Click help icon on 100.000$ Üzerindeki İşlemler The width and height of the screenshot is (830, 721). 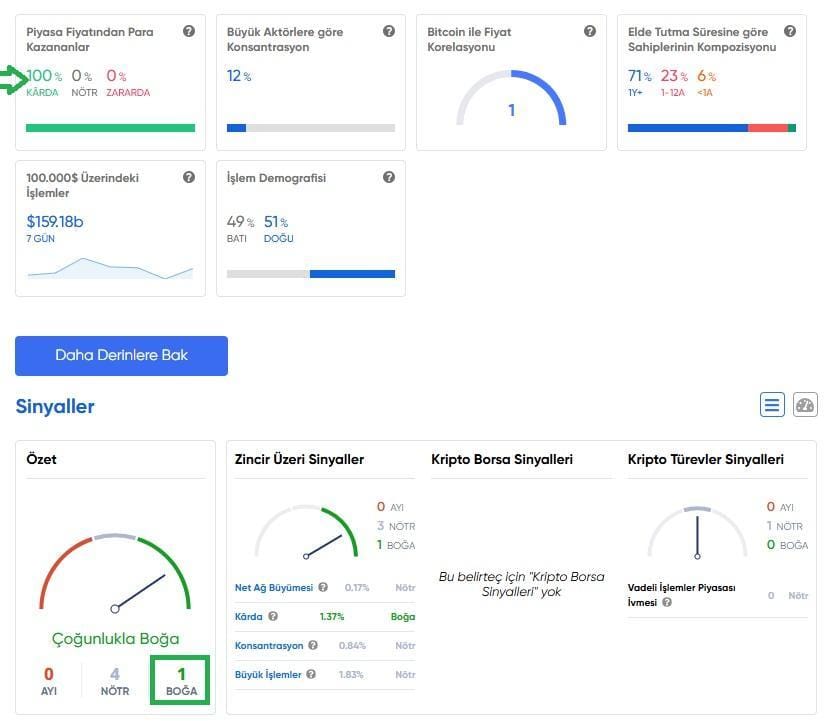pos(189,178)
